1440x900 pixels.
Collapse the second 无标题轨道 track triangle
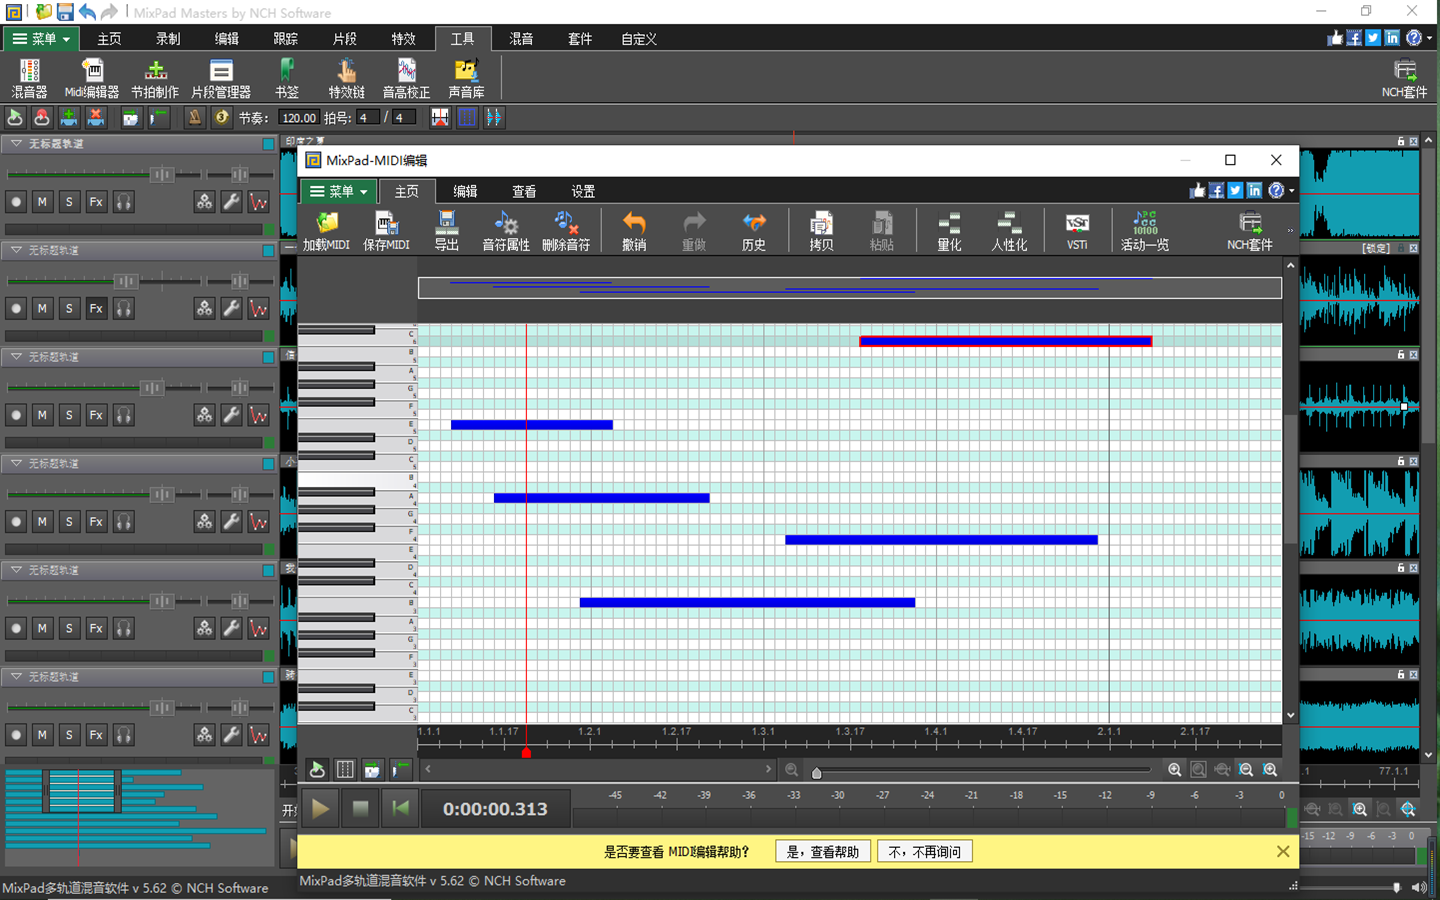(16, 250)
